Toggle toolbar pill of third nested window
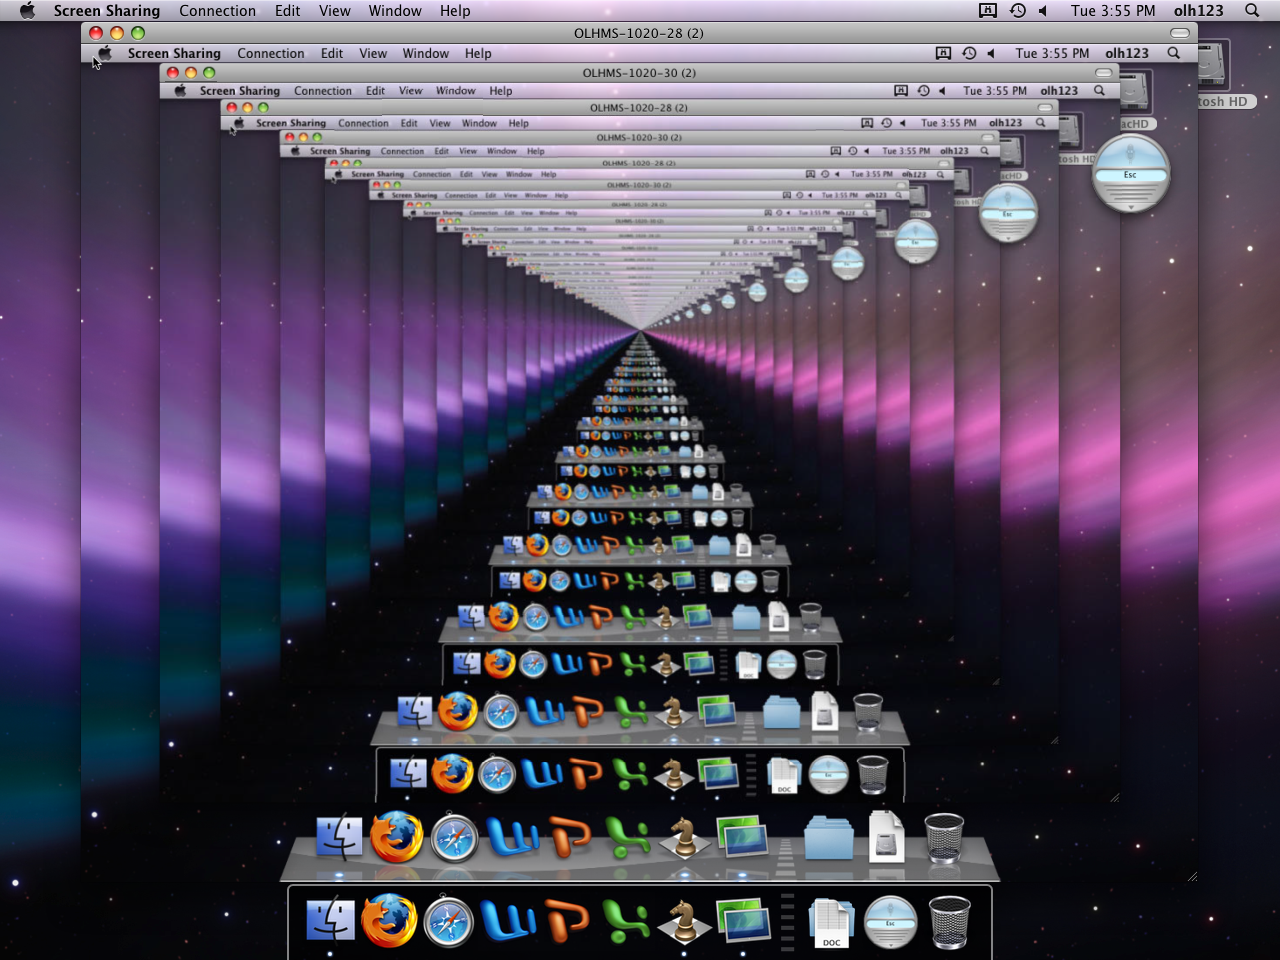Viewport: 1280px width, 960px height. click(x=1044, y=107)
